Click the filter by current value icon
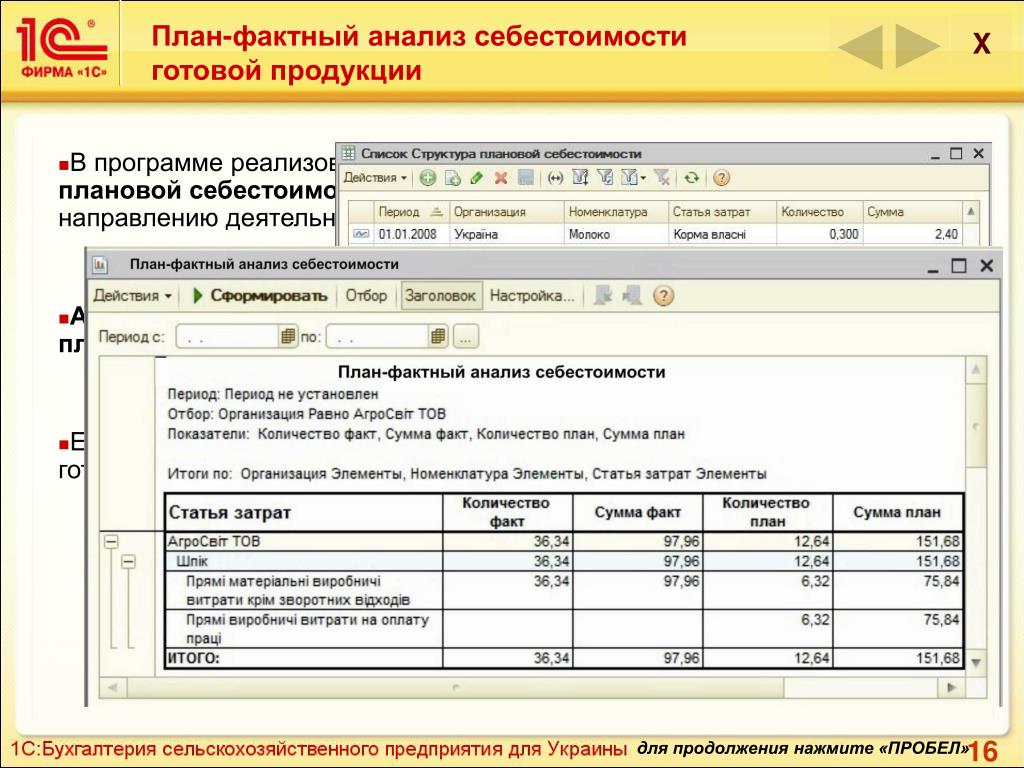Image resolution: width=1024 pixels, height=768 pixels. tap(605, 178)
